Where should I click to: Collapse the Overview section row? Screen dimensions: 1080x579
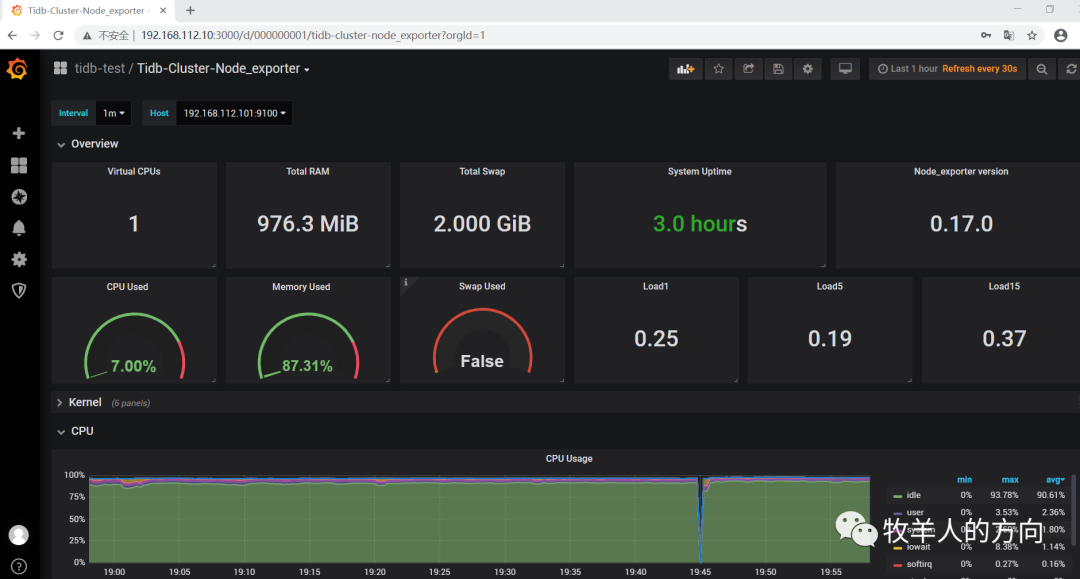94,144
